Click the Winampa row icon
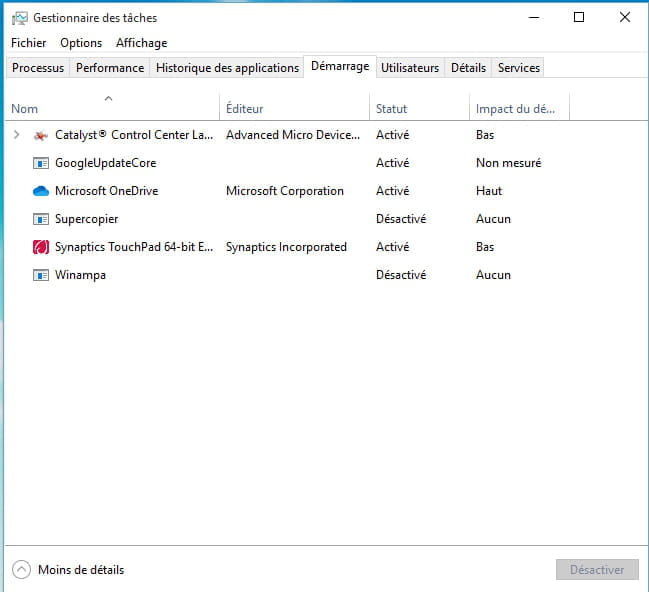Viewport: 649px width, 592px height. [41, 275]
